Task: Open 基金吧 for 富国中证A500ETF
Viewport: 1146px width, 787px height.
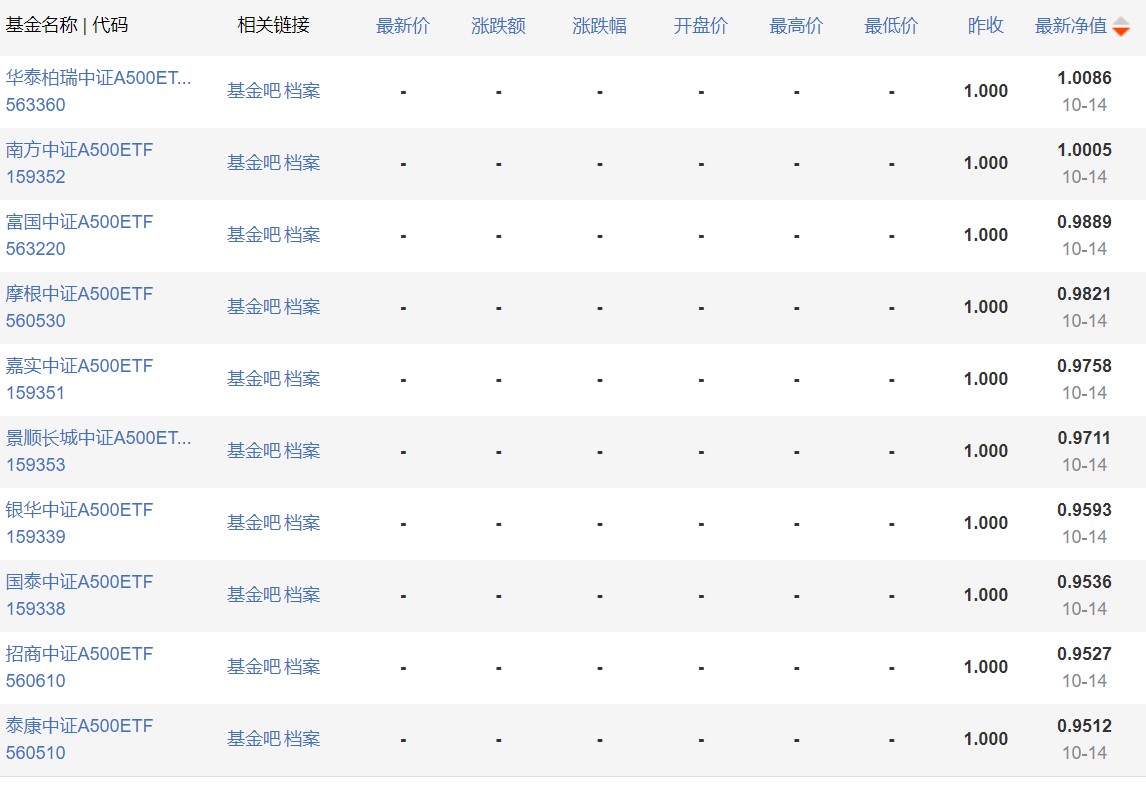Action: (x=254, y=235)
